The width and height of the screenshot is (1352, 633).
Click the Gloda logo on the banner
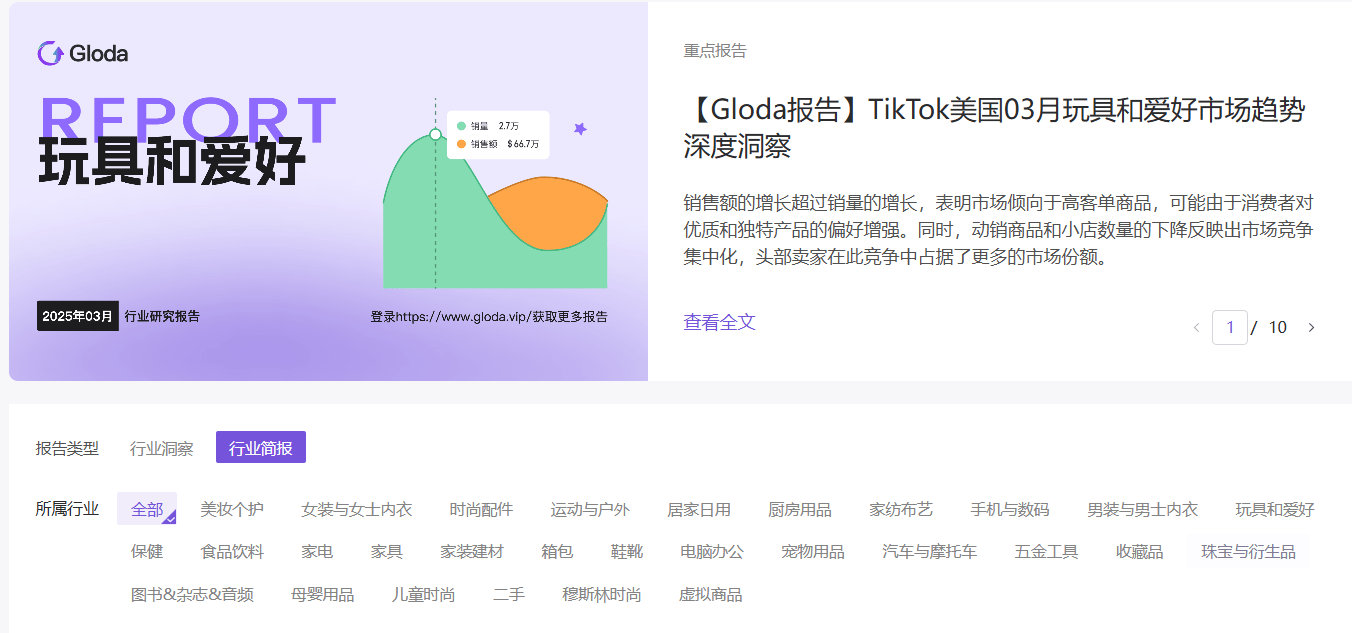tap(83, 53)
